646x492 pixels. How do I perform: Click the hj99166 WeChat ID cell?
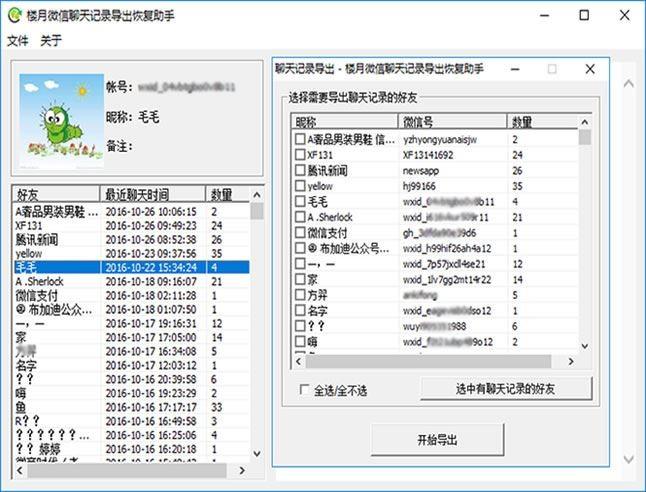[x=419, y=186]
